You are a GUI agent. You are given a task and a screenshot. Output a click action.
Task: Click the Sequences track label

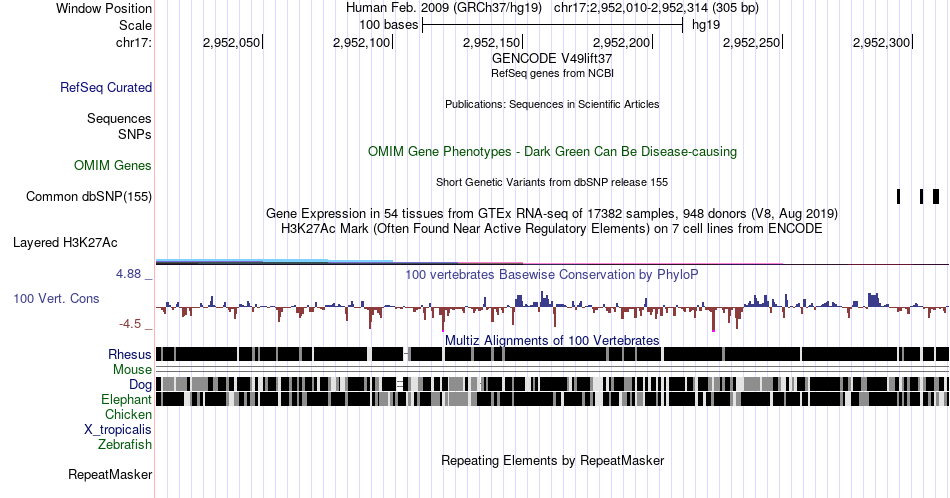119,118
